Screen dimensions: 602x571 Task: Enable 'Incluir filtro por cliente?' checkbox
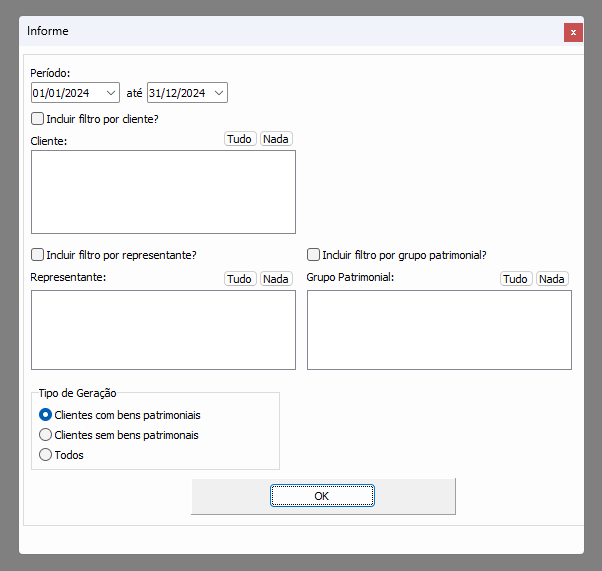click(x=38, y=119)
